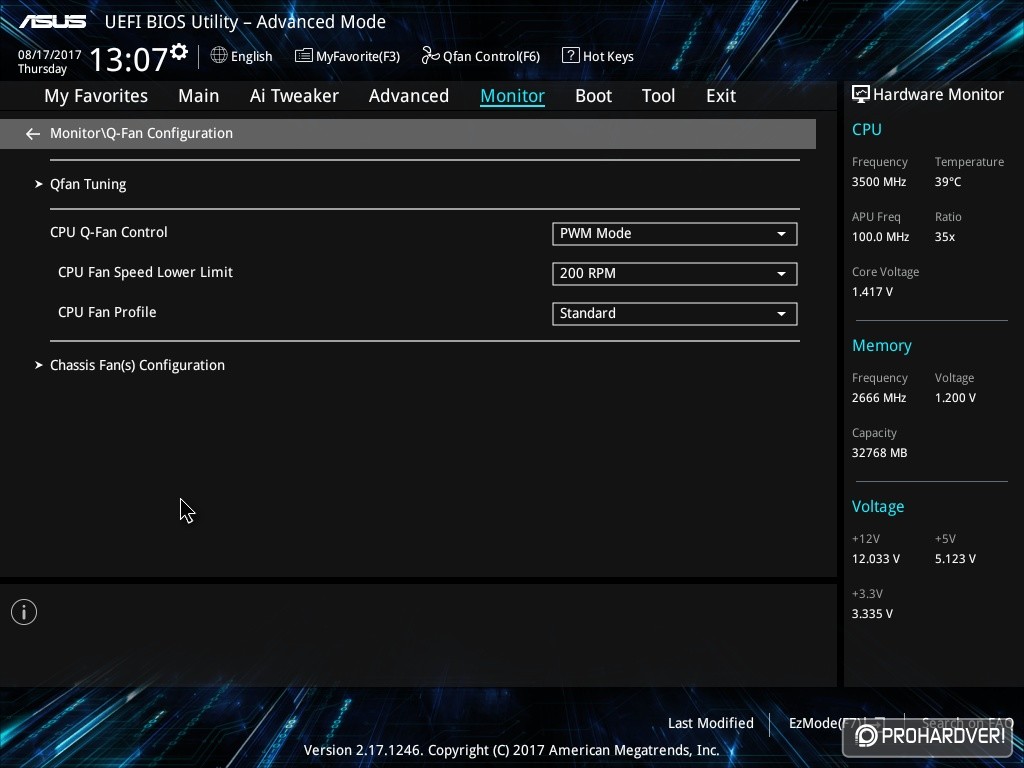Screen dimensions: 1024x768
Task: Click the Core Voltage 1.417 V value
Action: pyautogui.click(x=872, y=292)
